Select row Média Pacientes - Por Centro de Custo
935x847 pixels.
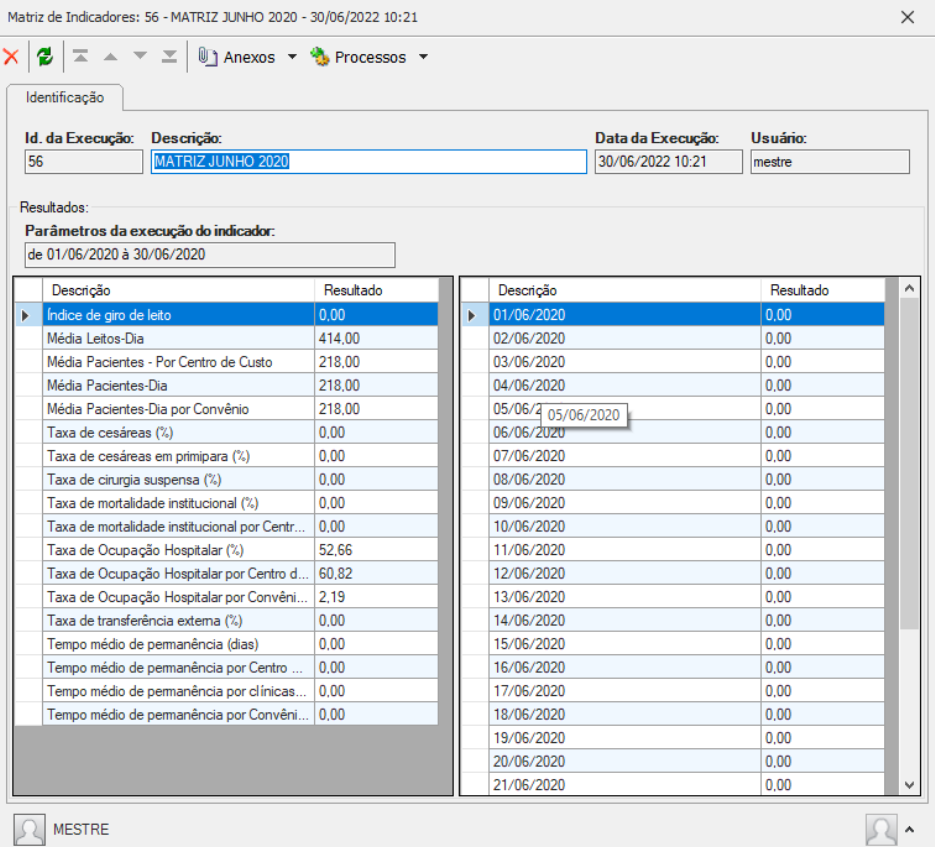pyautogui.click(x=227, y=362)
